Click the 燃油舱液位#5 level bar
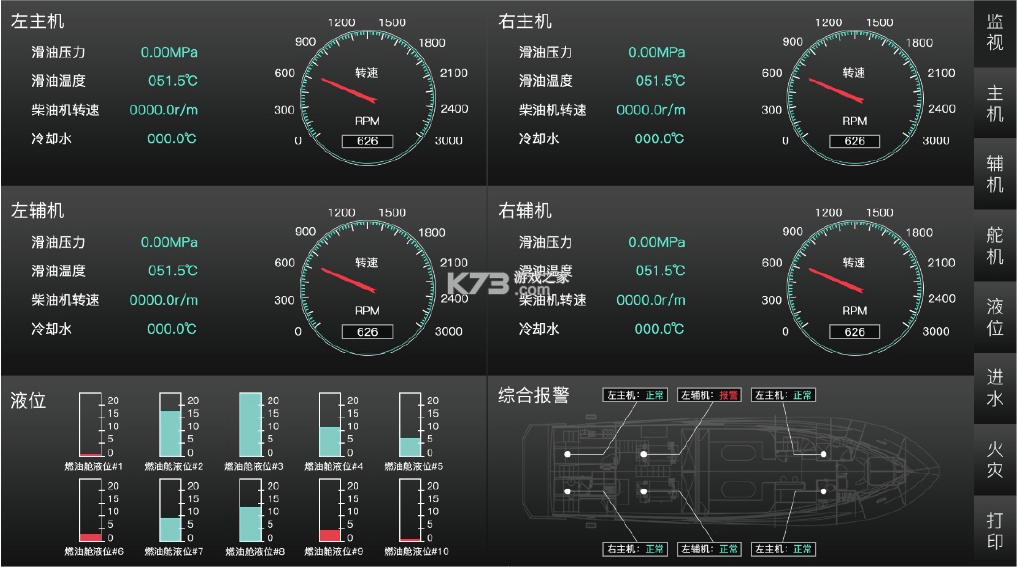The height and width of the screenshot is (567, 1017). click(x=411, y=424)
